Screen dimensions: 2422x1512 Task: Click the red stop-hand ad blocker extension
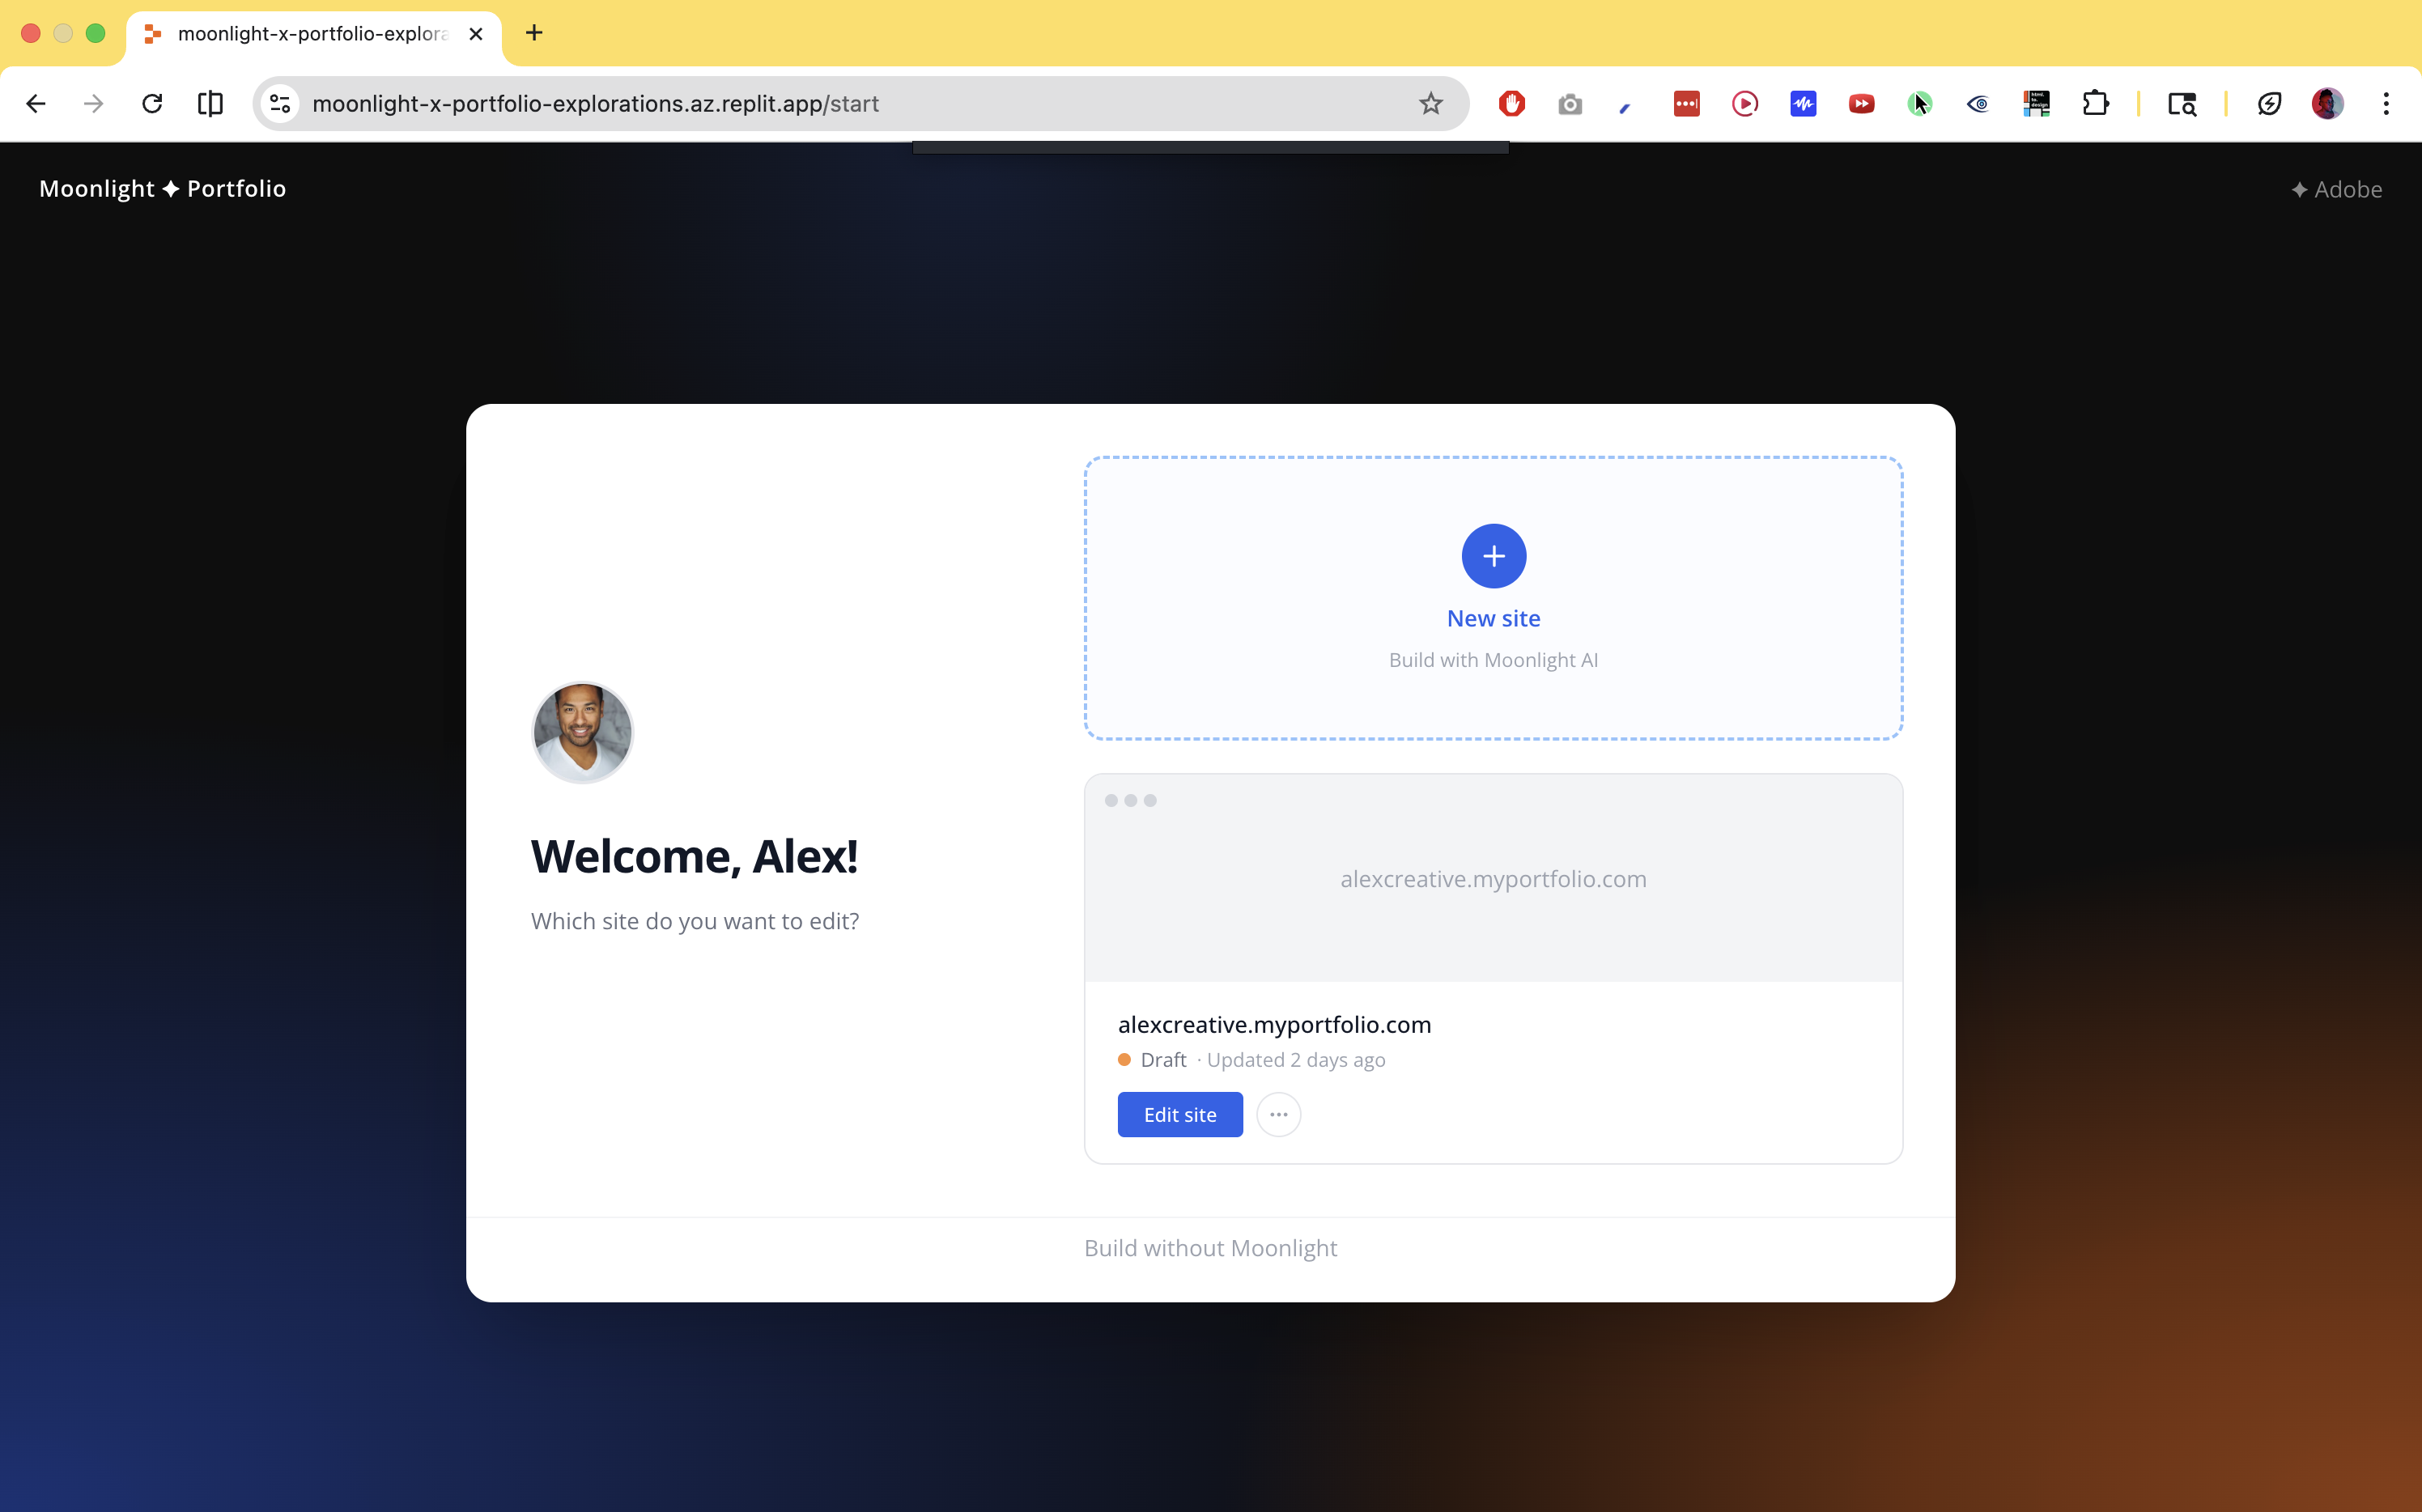pyautogui.click(x=1511, y=104)
